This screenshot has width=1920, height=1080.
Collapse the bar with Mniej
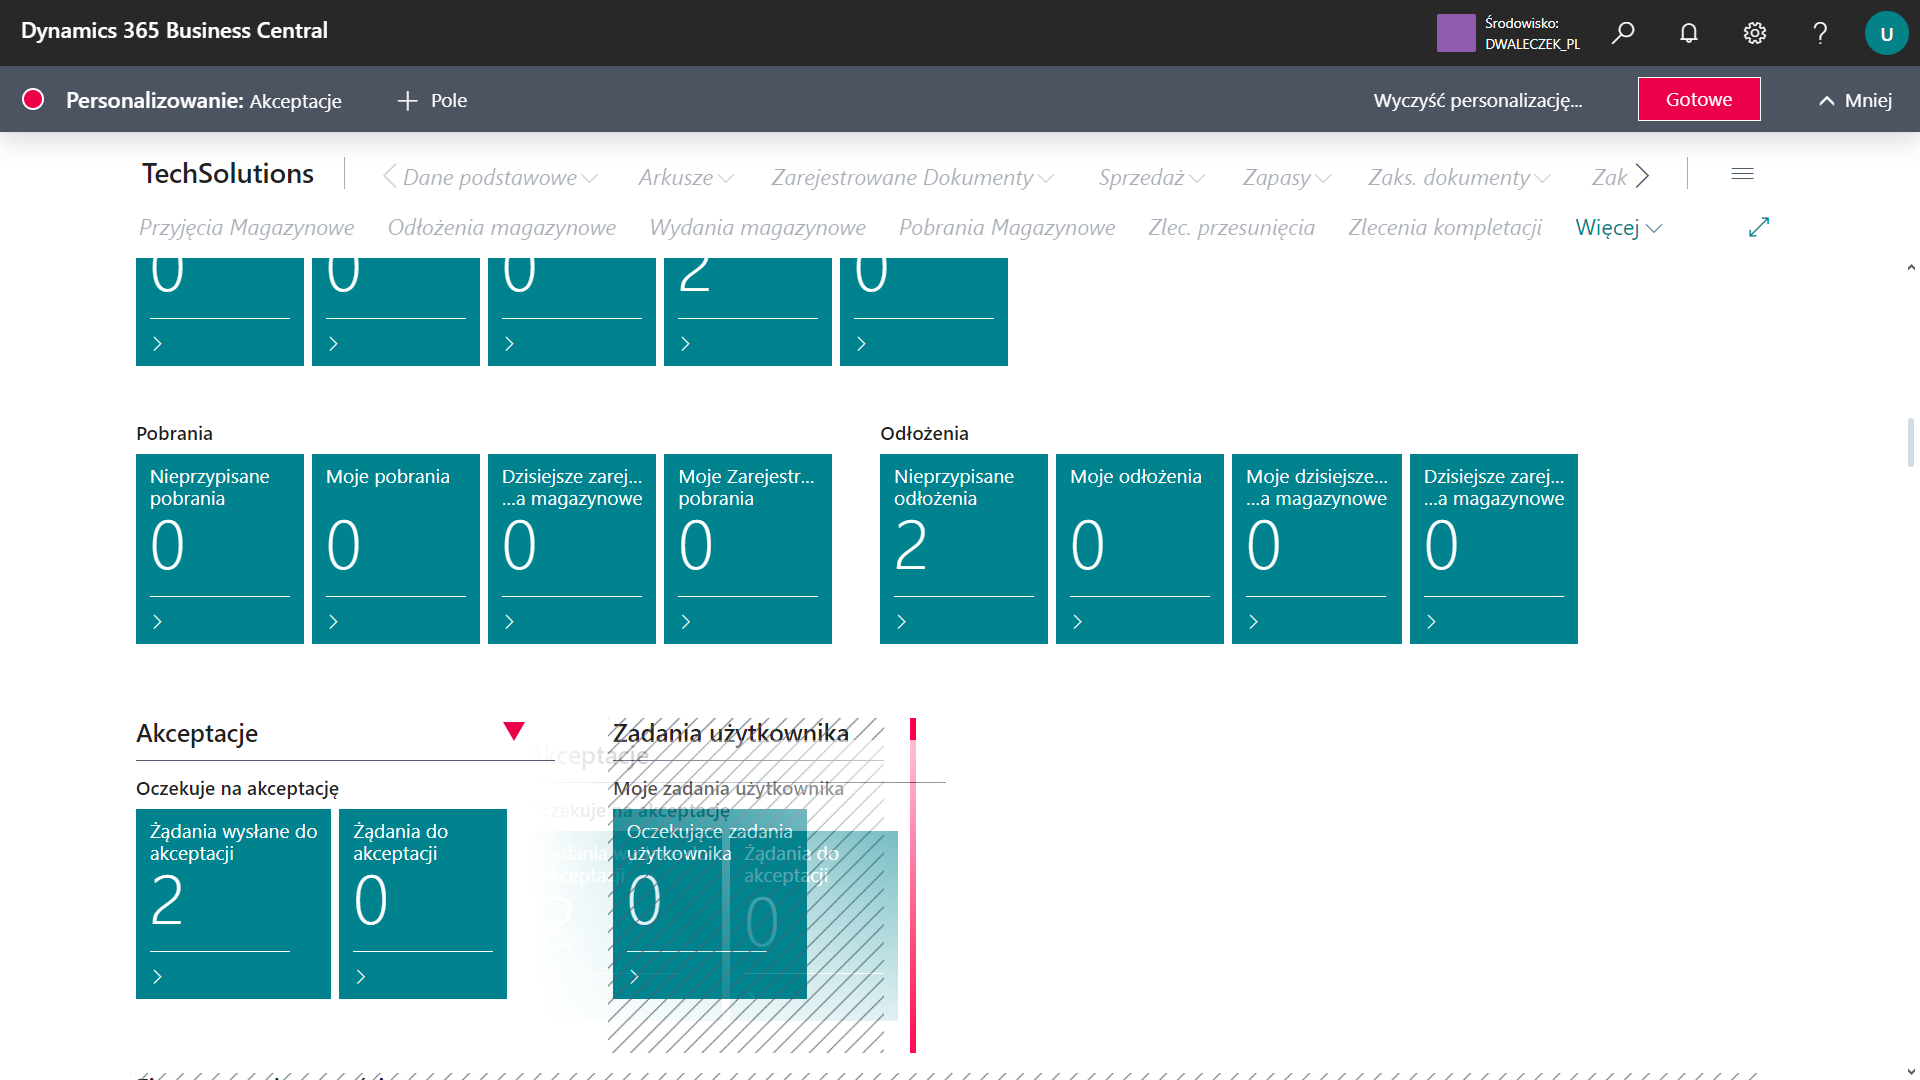pos(1855,100)
